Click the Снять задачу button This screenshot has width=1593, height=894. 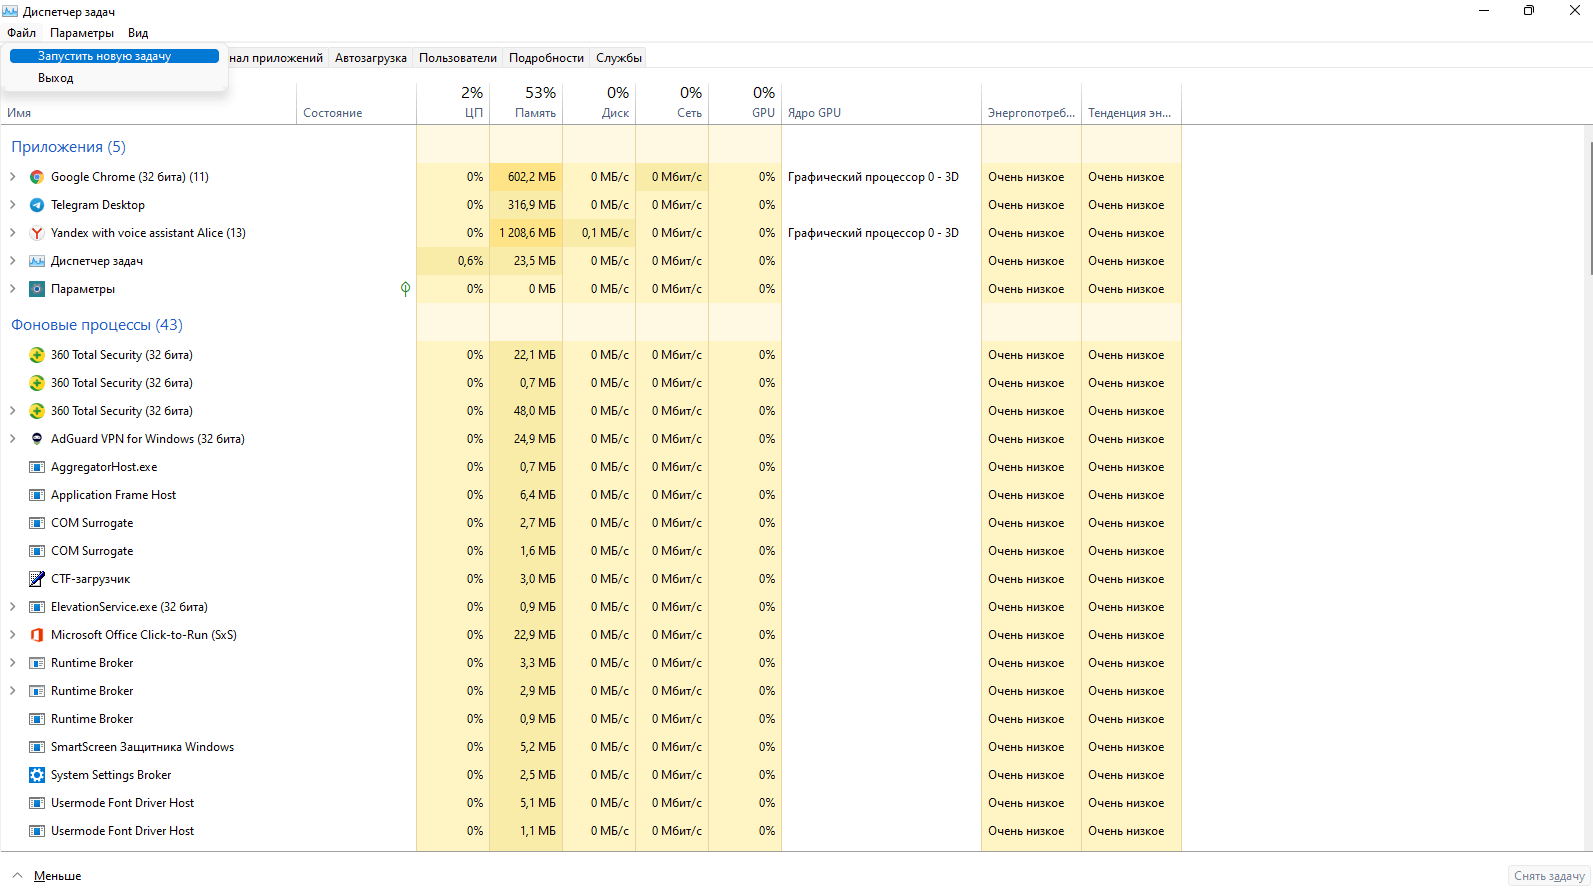tap(1549, 876)
